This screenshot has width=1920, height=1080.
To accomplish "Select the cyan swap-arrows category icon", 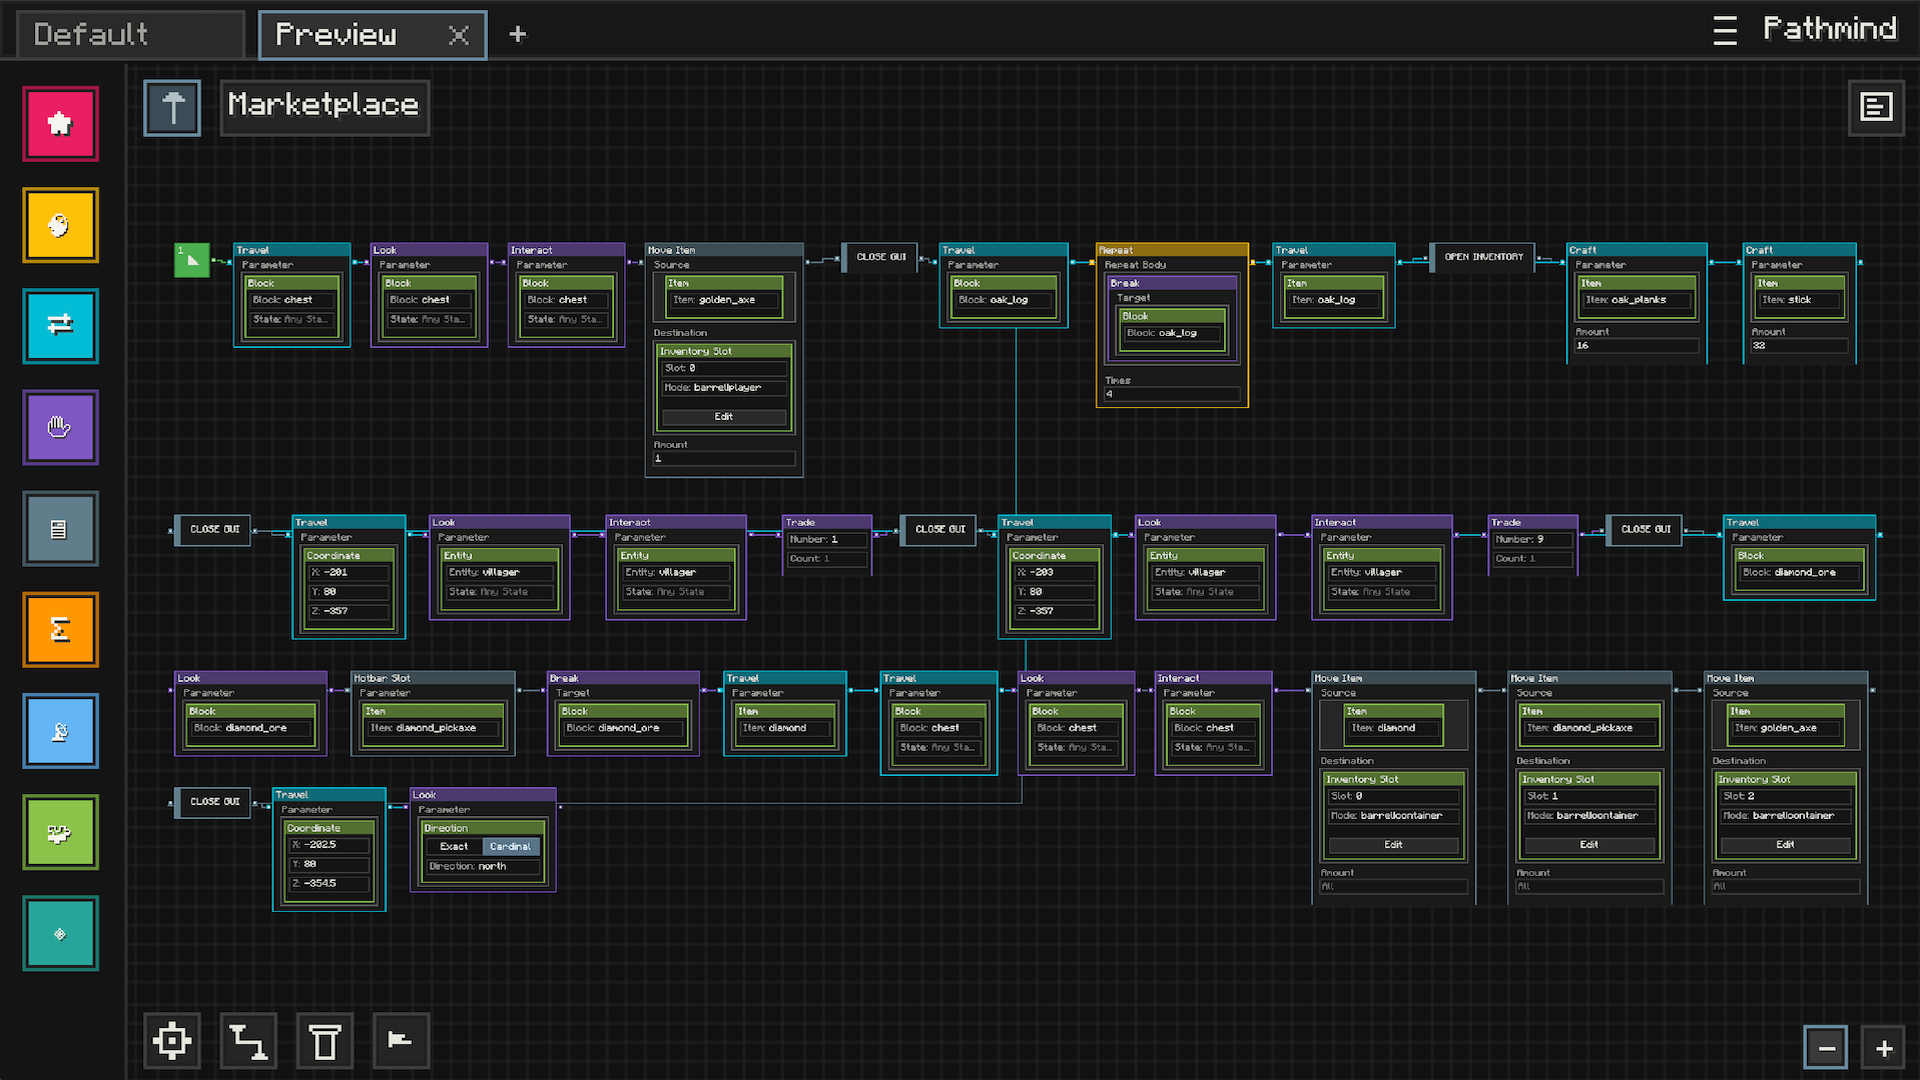I will click(60, 326).
